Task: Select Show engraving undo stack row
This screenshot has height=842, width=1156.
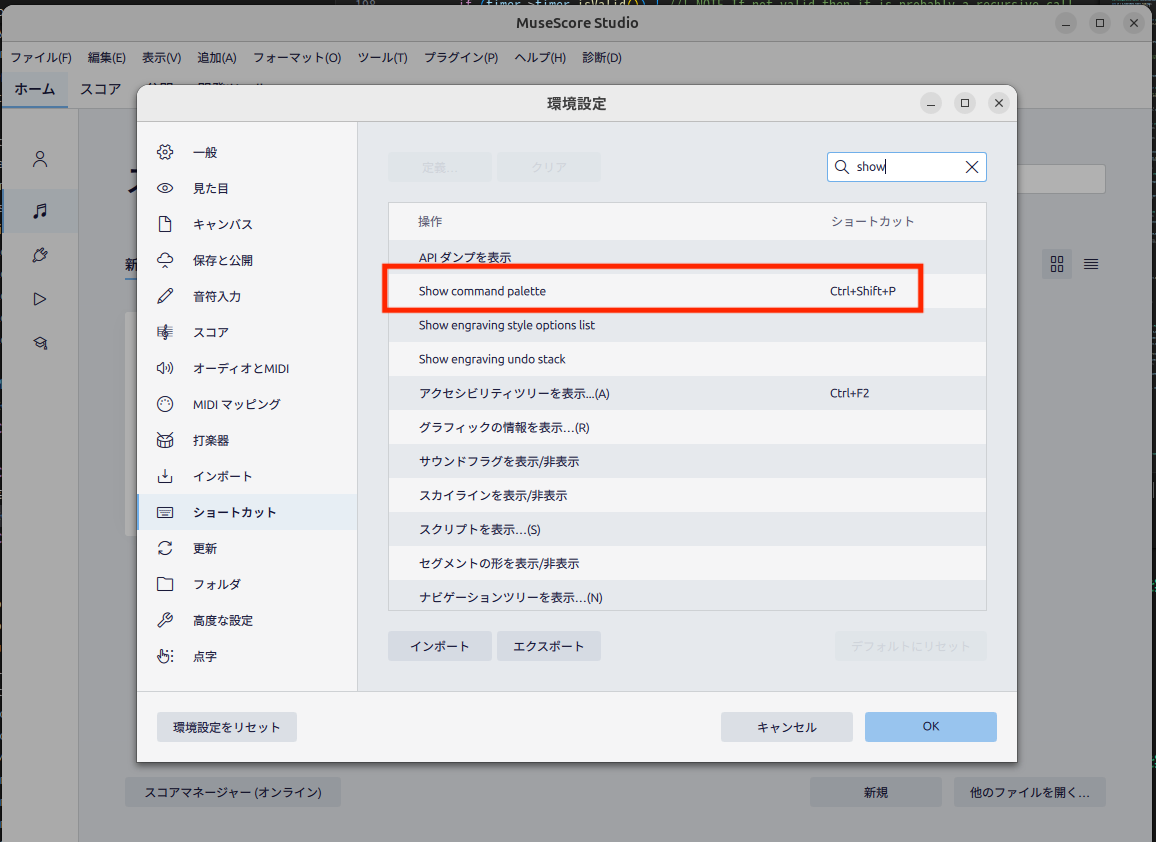Action: (x=687, y=359)
